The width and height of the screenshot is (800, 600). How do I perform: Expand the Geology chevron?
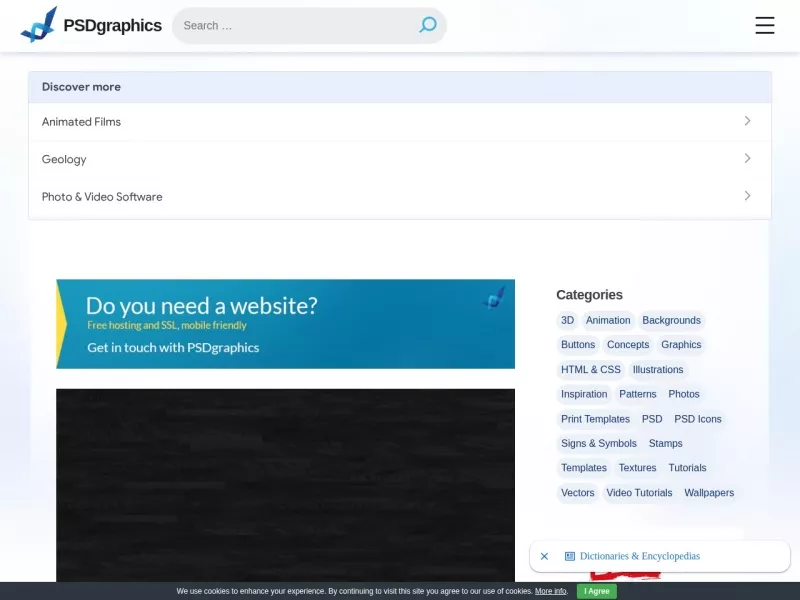coord(747,159)
